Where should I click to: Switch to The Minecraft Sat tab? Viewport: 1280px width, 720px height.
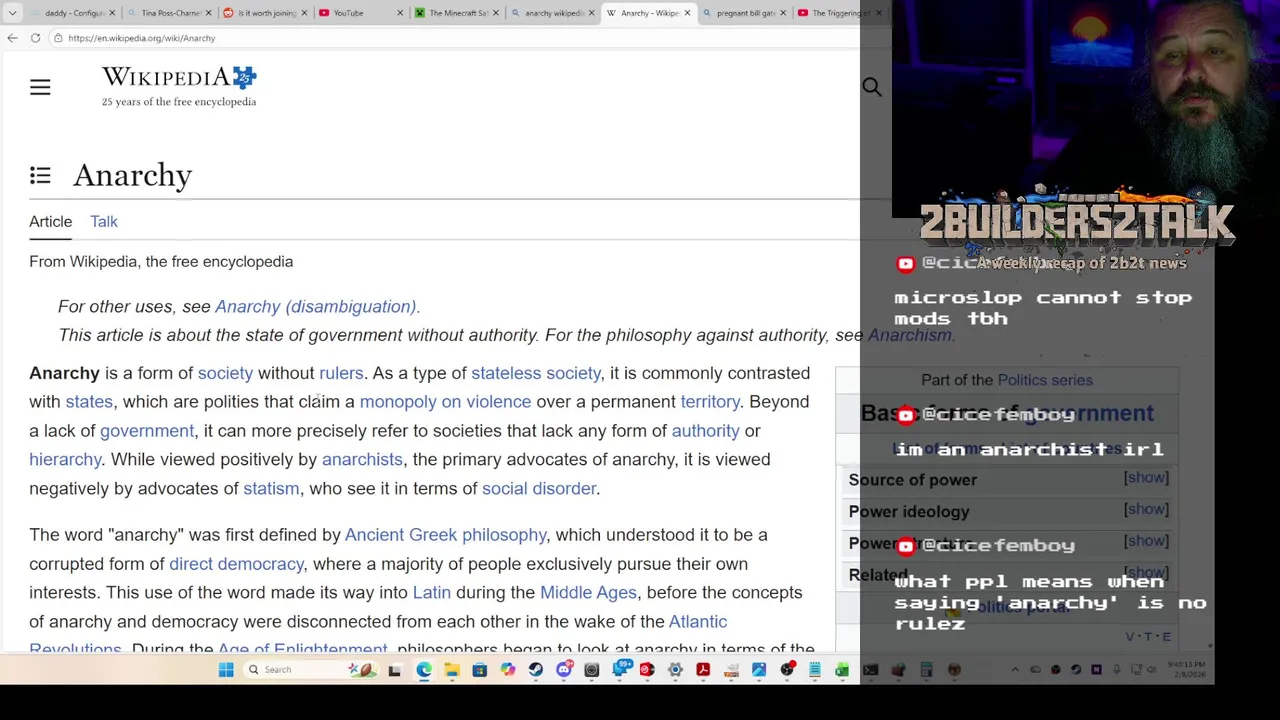456,13
